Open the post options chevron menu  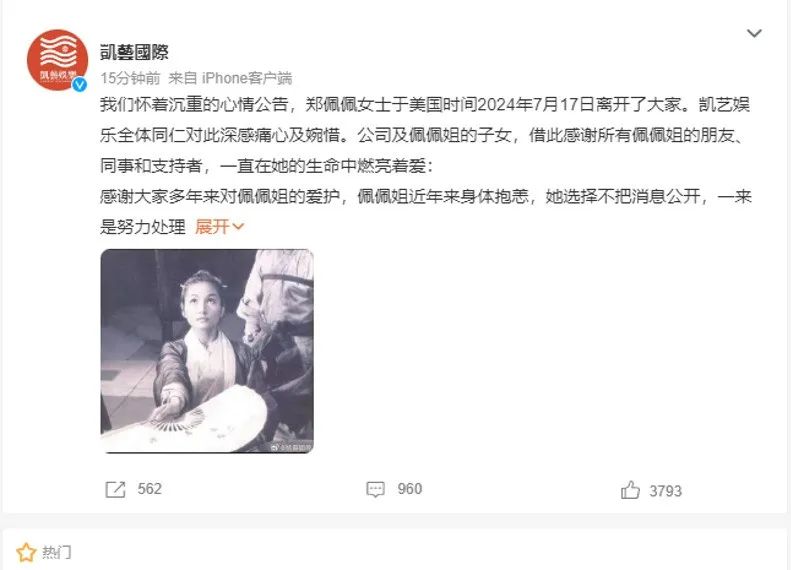coord(754,33)
